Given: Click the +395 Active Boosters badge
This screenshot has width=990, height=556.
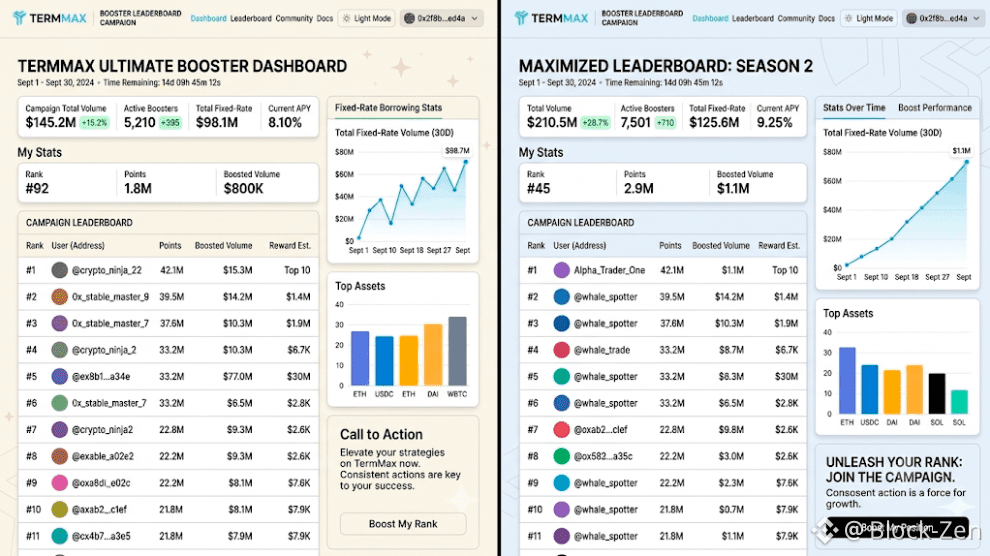Looking at the screenshot, I should [170, 123].
